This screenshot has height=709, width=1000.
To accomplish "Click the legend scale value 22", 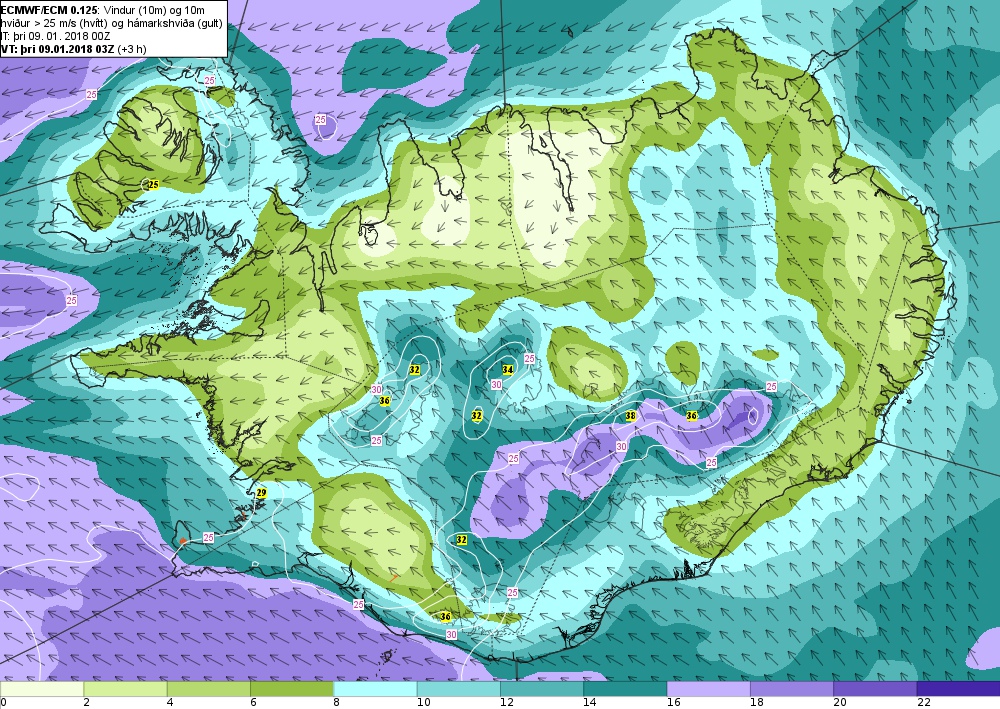I will click(923, 703).
